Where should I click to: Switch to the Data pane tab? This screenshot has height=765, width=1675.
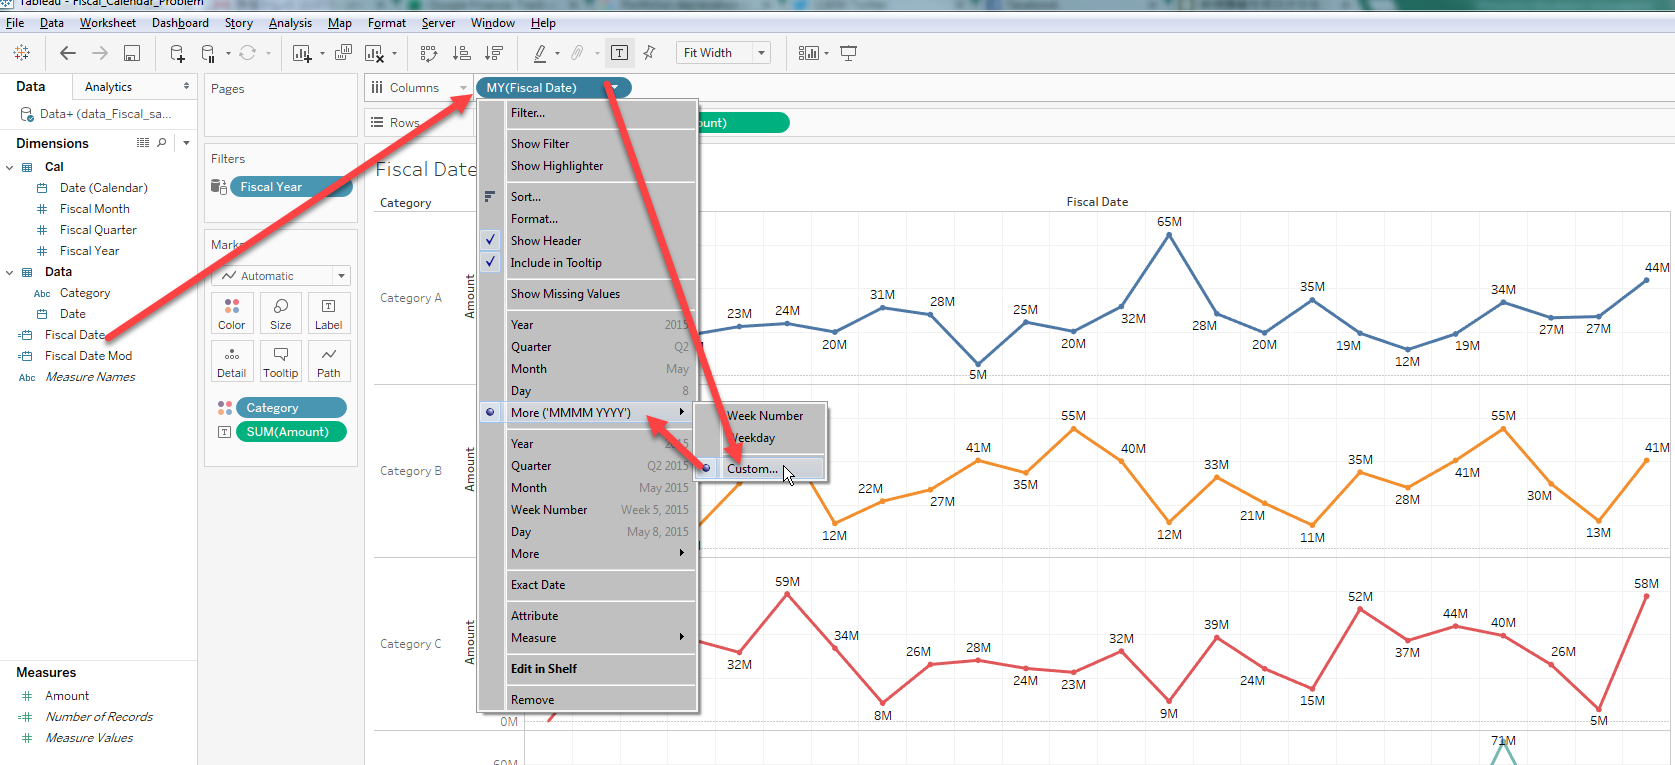(30, 87)
